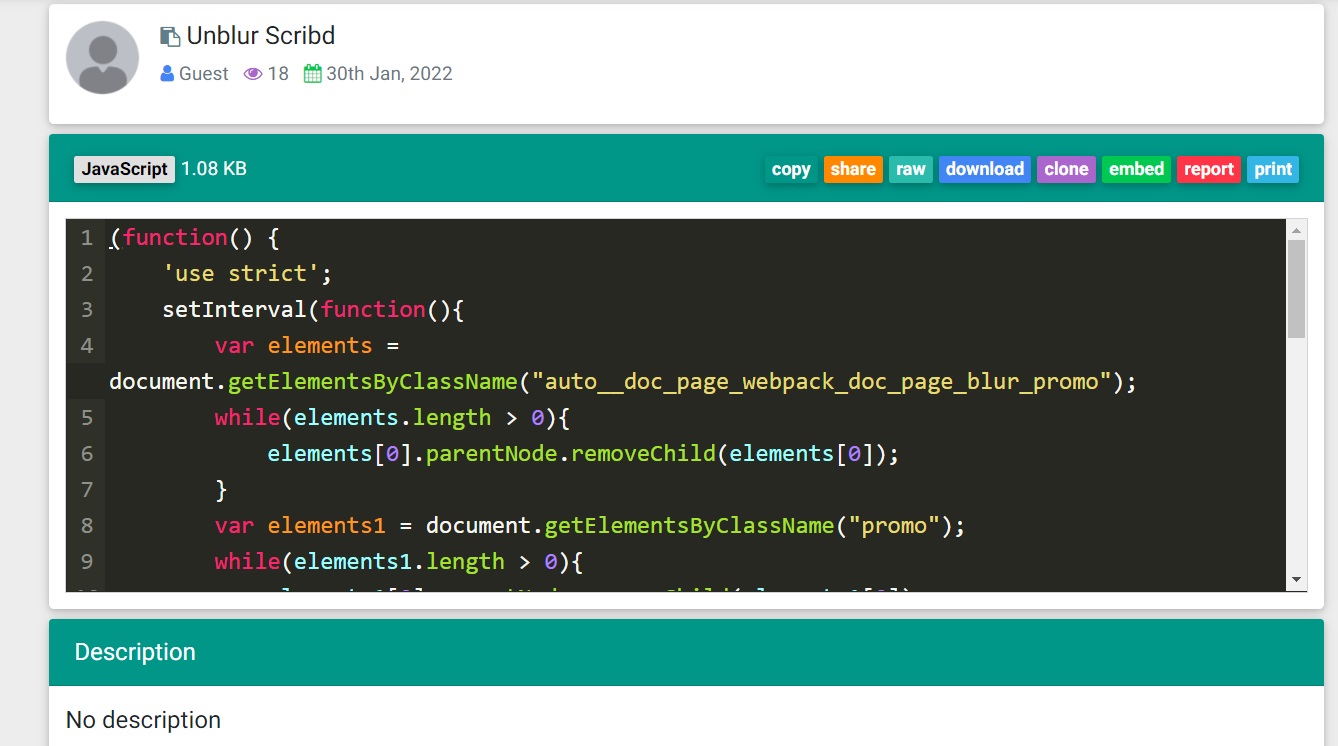Open the embed option

pyautogui.click(x=1136, y=169)
